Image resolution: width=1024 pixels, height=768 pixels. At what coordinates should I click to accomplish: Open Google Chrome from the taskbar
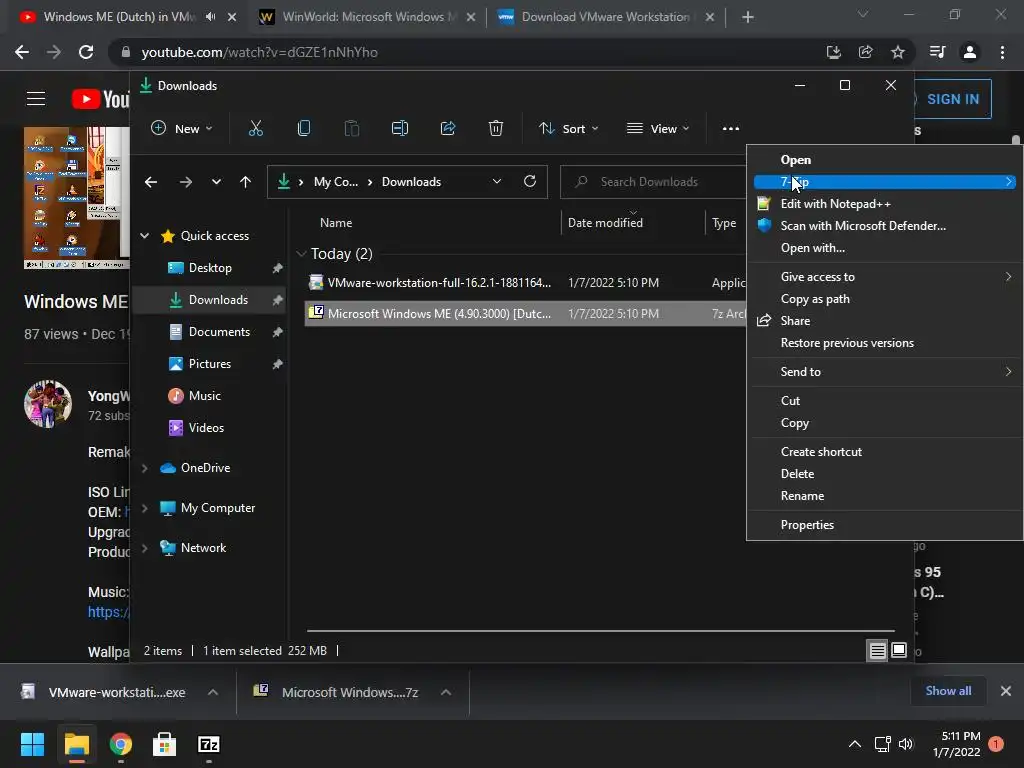[121, 744]
